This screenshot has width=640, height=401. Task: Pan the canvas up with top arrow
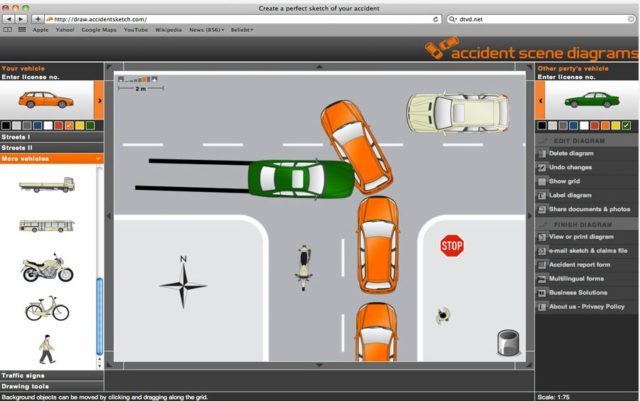pyautogui.click(x=320, y=67)
